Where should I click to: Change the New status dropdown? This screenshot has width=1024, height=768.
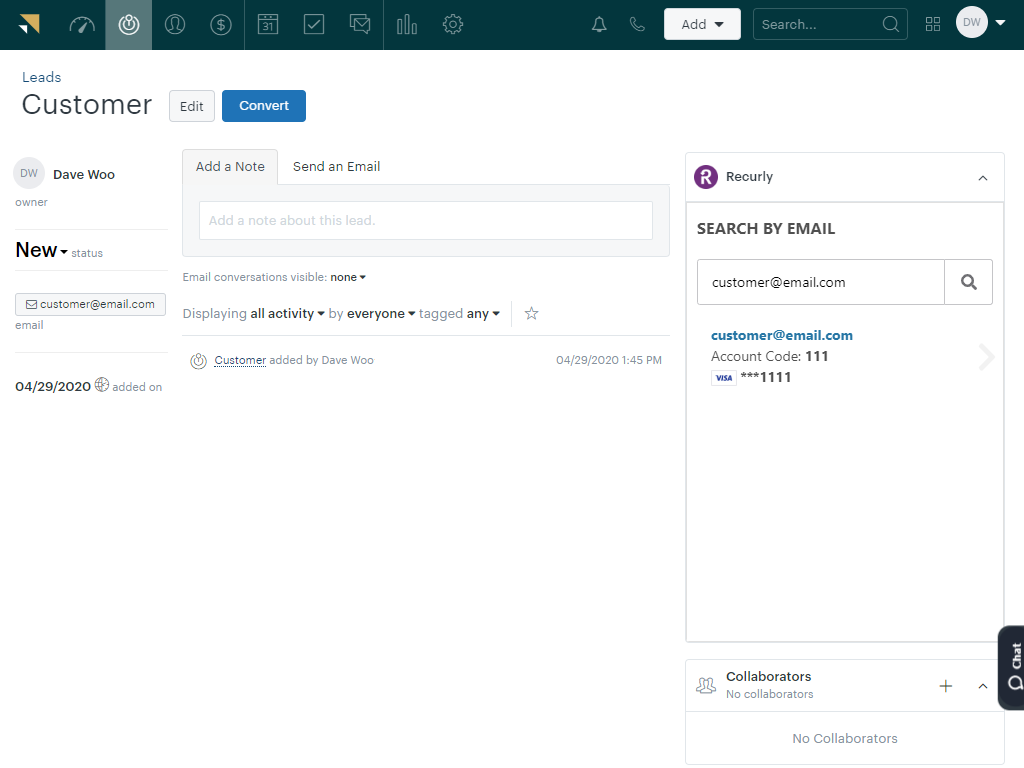pos(42,251)
